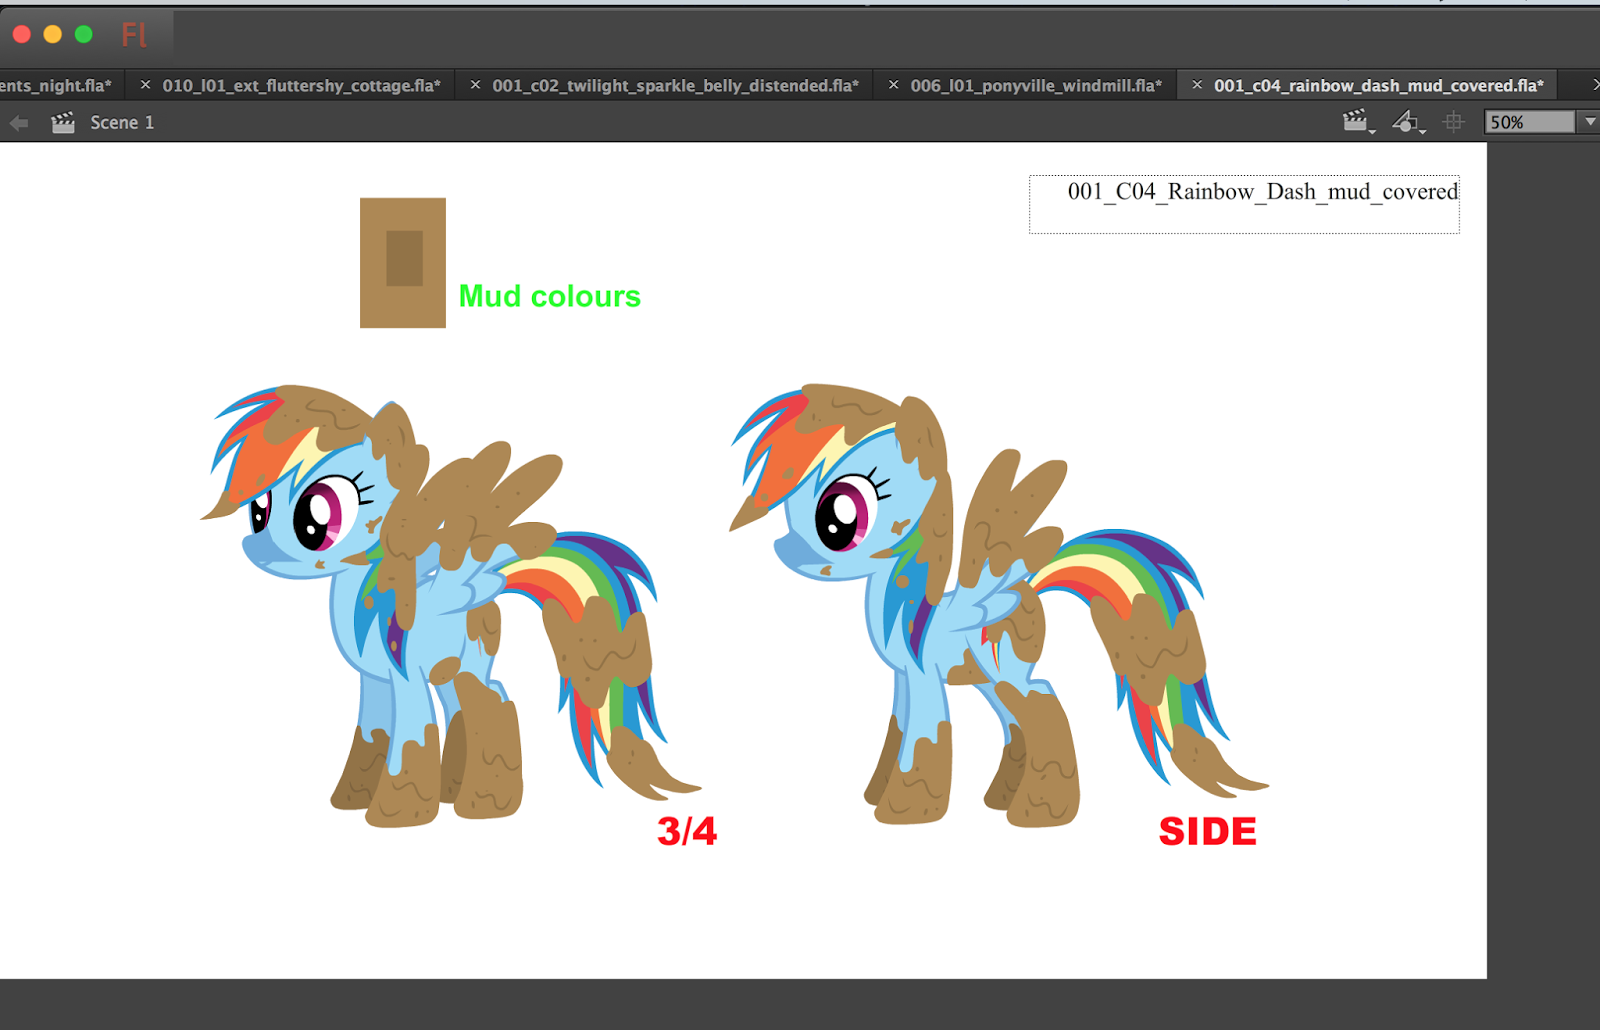1600x1030 pixels.
Task: Click the Mud colours swatch rectangle
Action: pos(401,262)
